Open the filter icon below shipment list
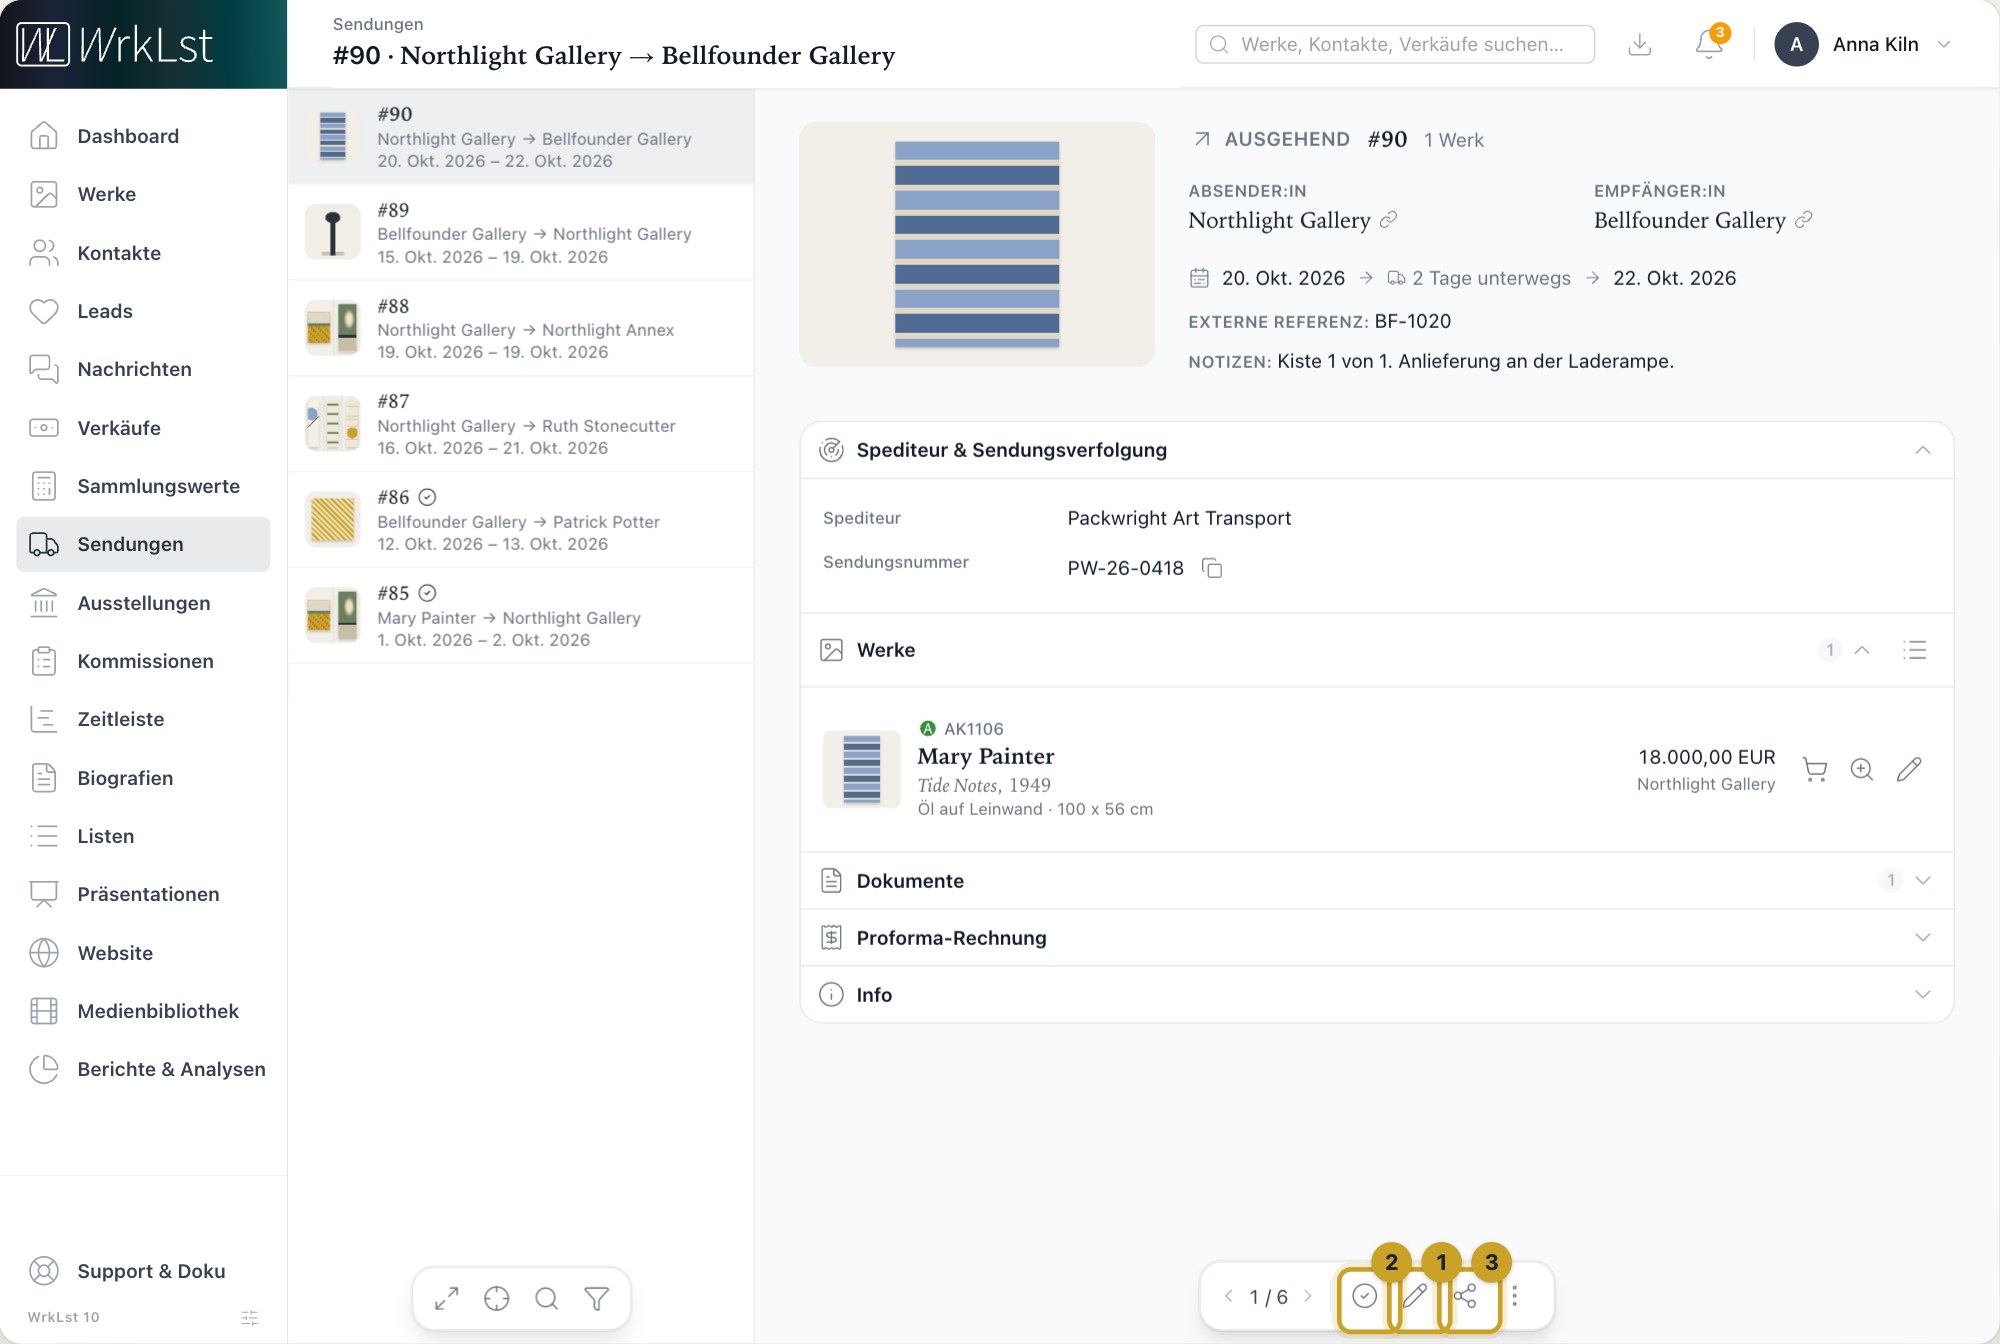The width and height of the screenshot is (2000, 1344). coord(597,1298)
